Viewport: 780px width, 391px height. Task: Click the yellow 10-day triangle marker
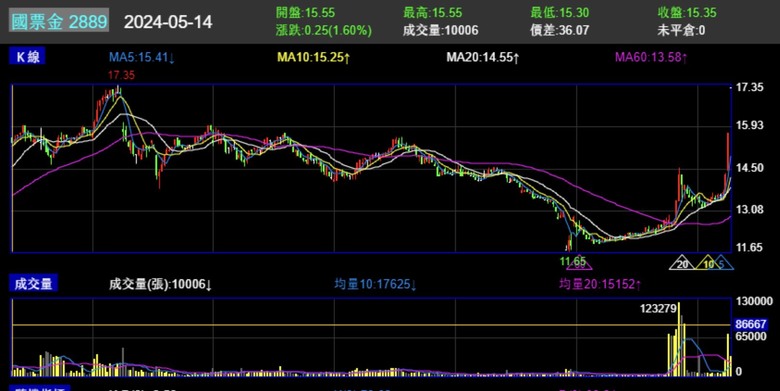pyautogui.click(x=708, y=263)
